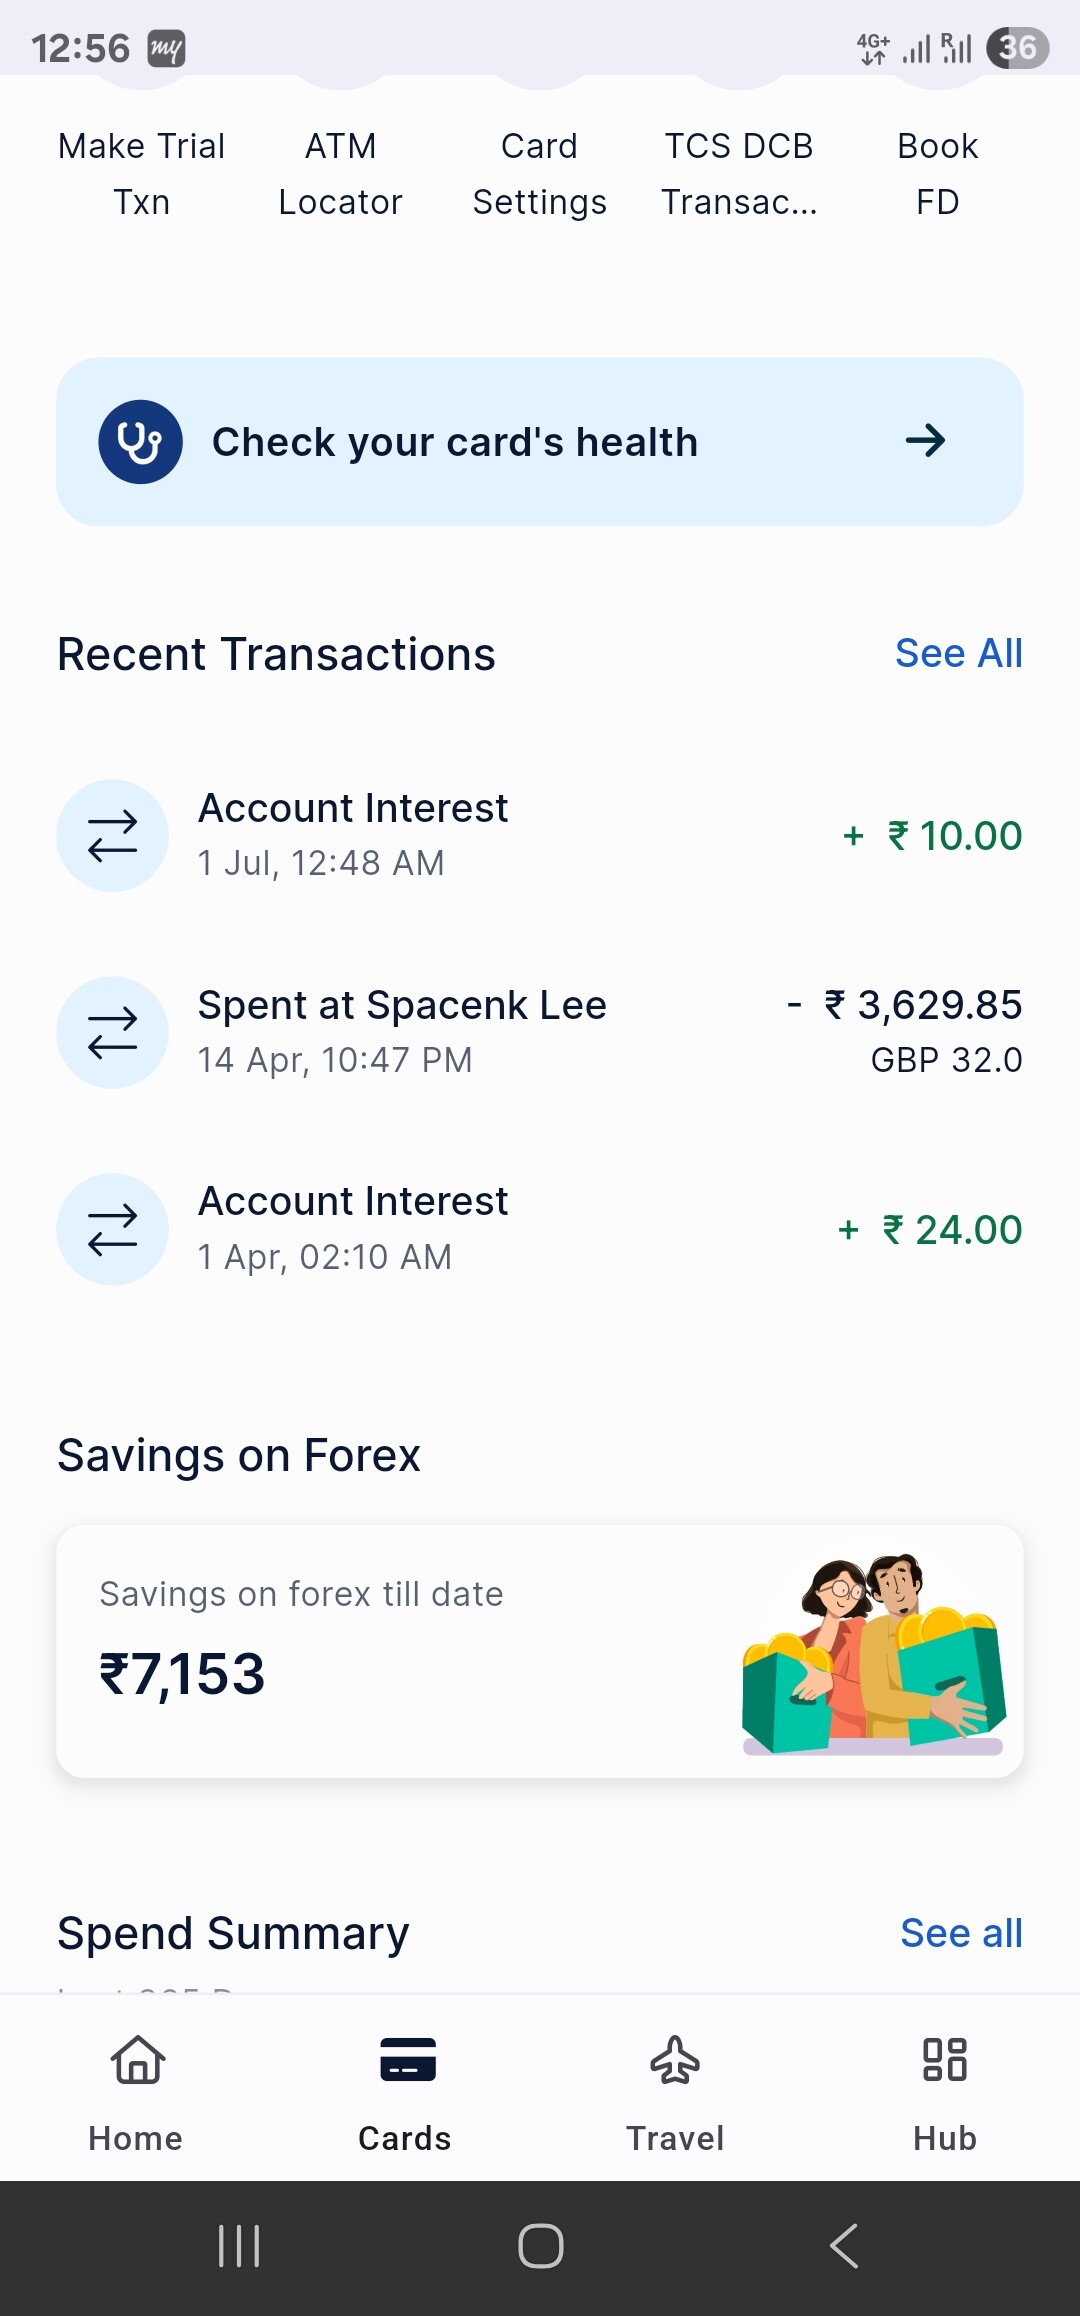
Task: Open the Savings on forex card
Action: click(540, 1651)
